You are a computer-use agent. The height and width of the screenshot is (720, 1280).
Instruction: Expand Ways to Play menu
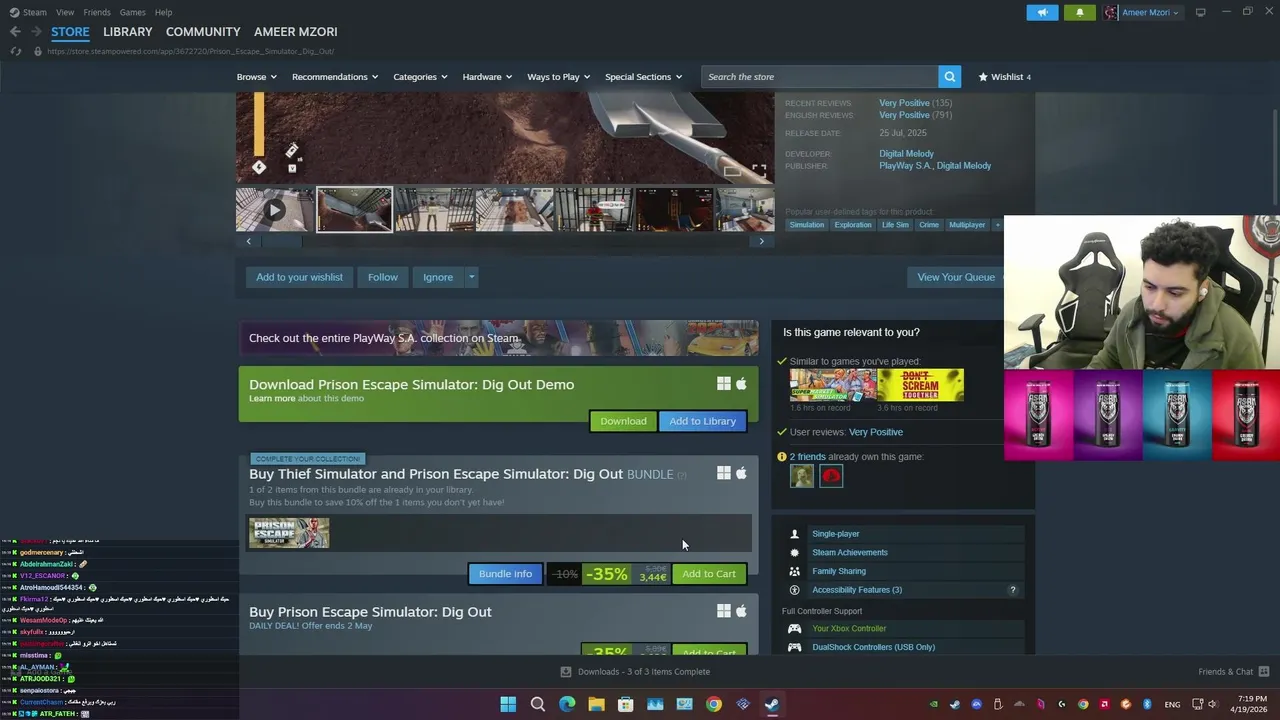(558, 77)
